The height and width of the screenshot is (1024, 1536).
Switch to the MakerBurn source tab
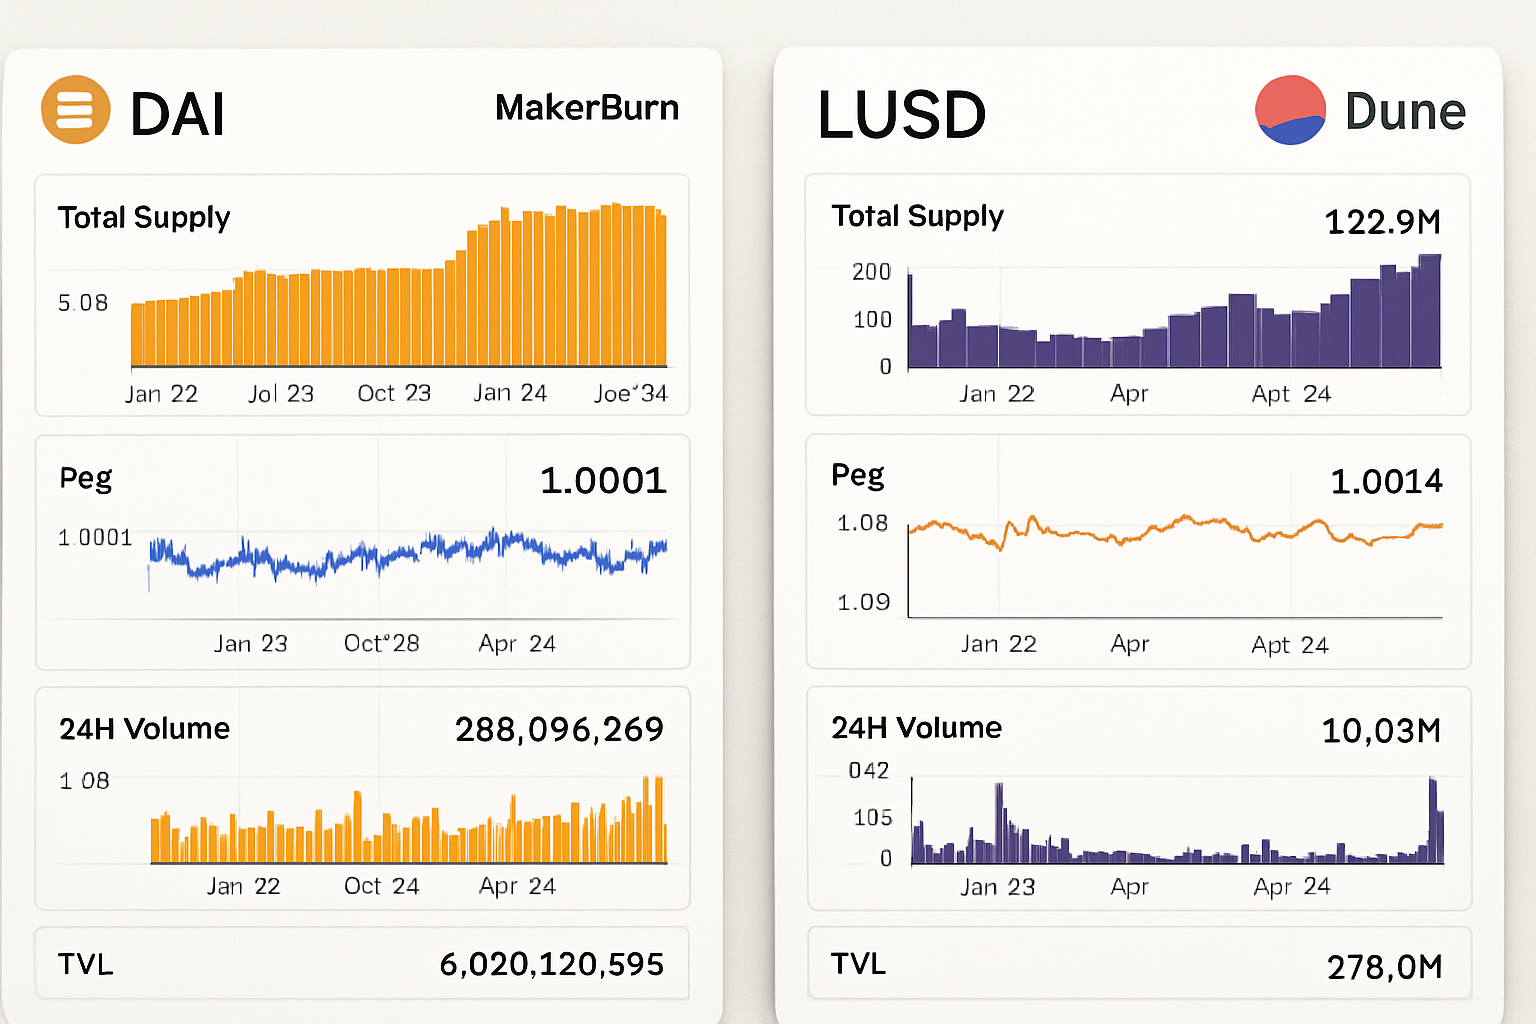click(x=588, y=108)
